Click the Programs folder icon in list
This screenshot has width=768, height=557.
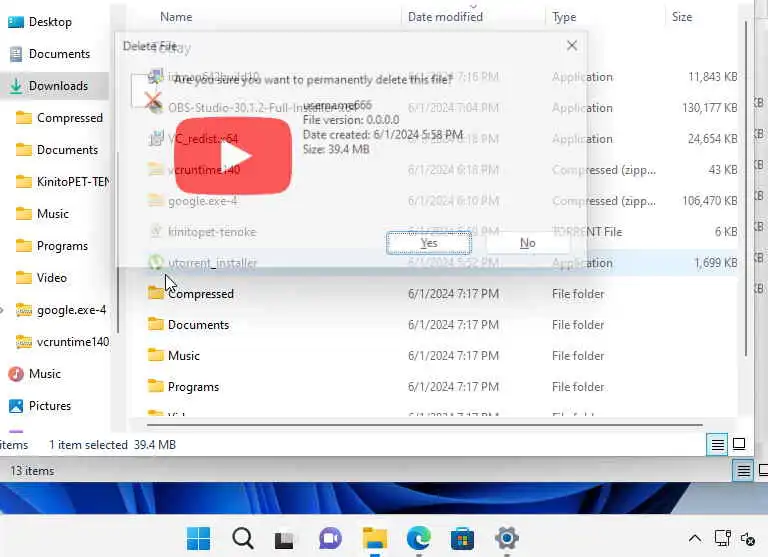(x=156, y=386)
